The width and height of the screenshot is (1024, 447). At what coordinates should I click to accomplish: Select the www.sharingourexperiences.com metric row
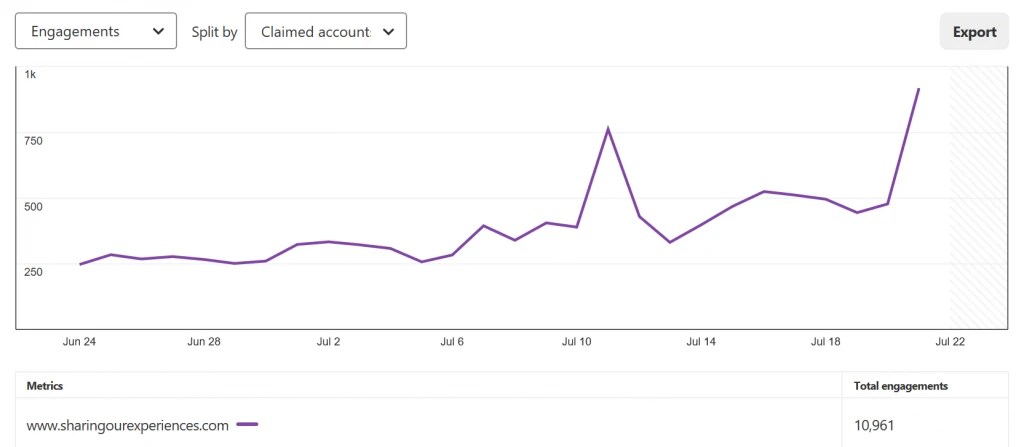(512, 425)
